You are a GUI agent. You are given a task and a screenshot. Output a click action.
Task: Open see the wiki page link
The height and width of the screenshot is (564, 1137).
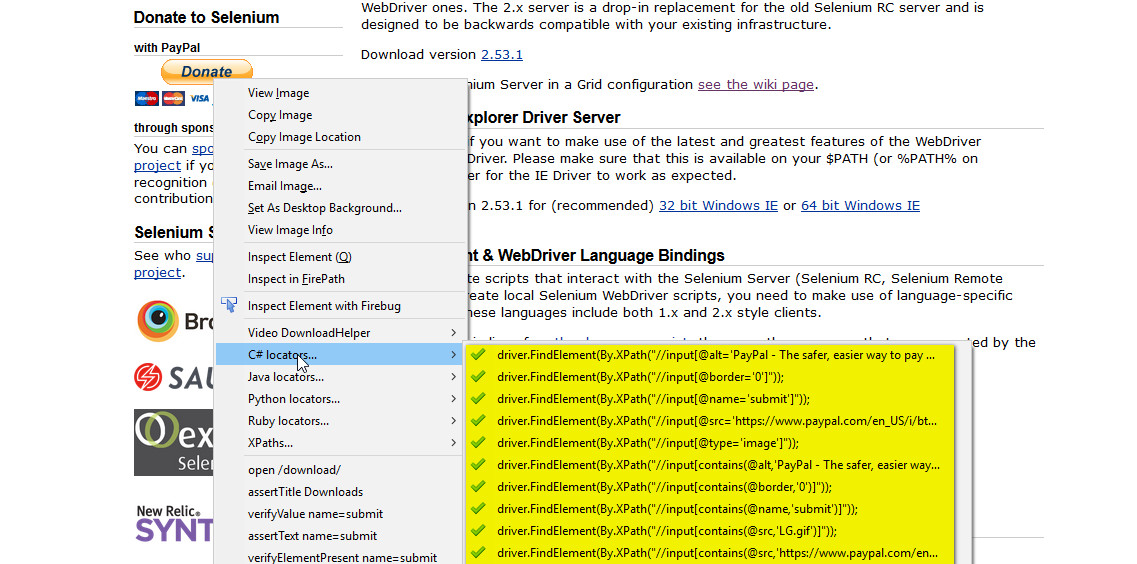(756, 84)
